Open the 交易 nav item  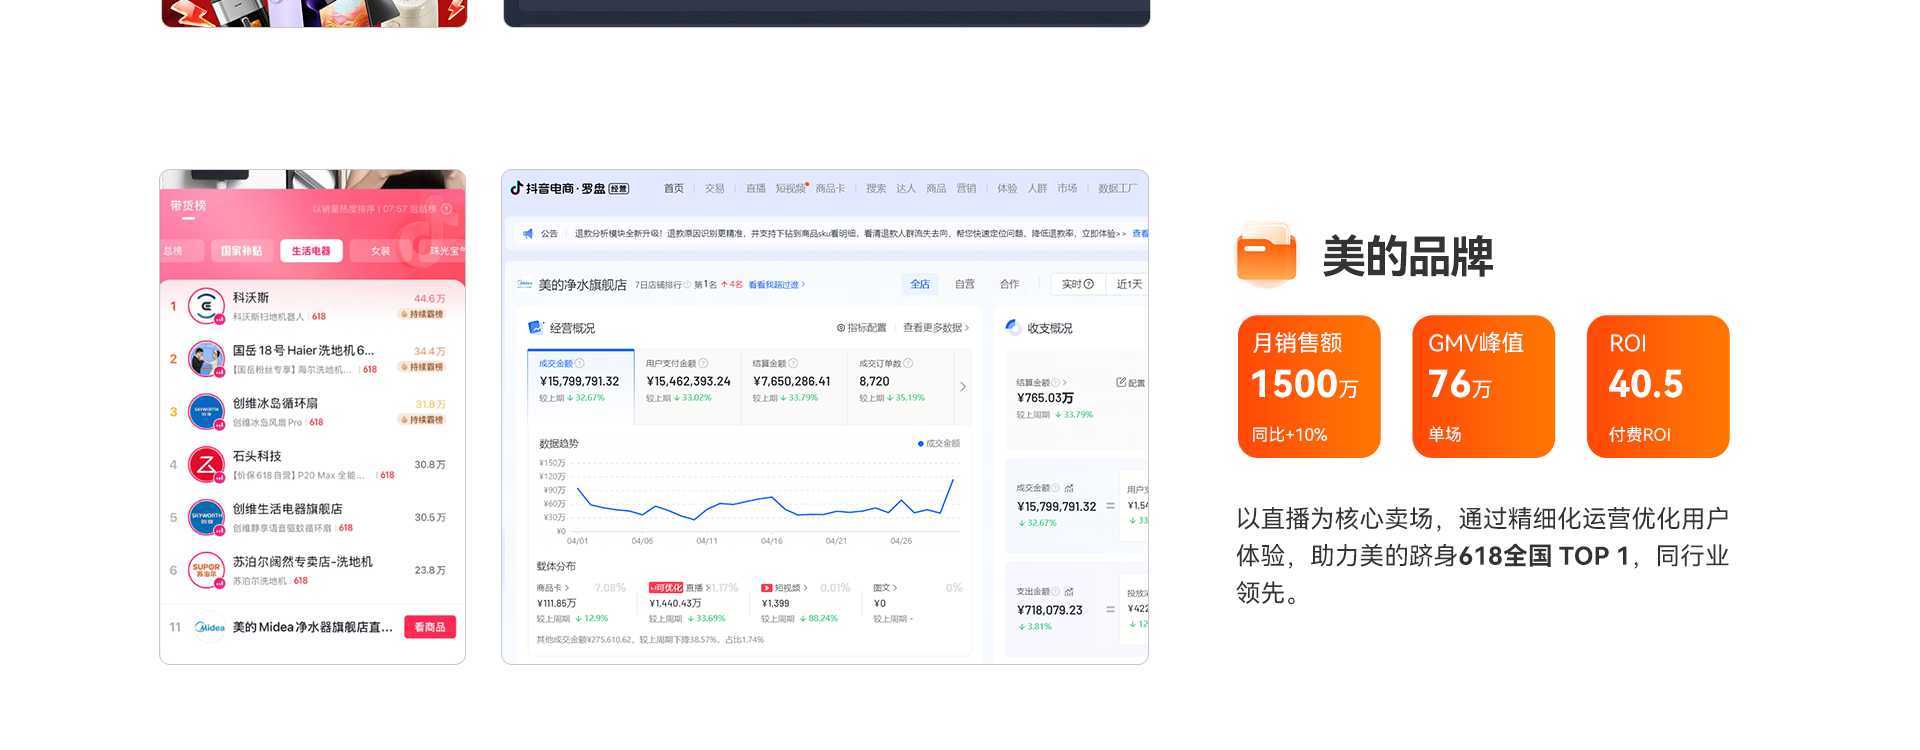click(714, 188)
